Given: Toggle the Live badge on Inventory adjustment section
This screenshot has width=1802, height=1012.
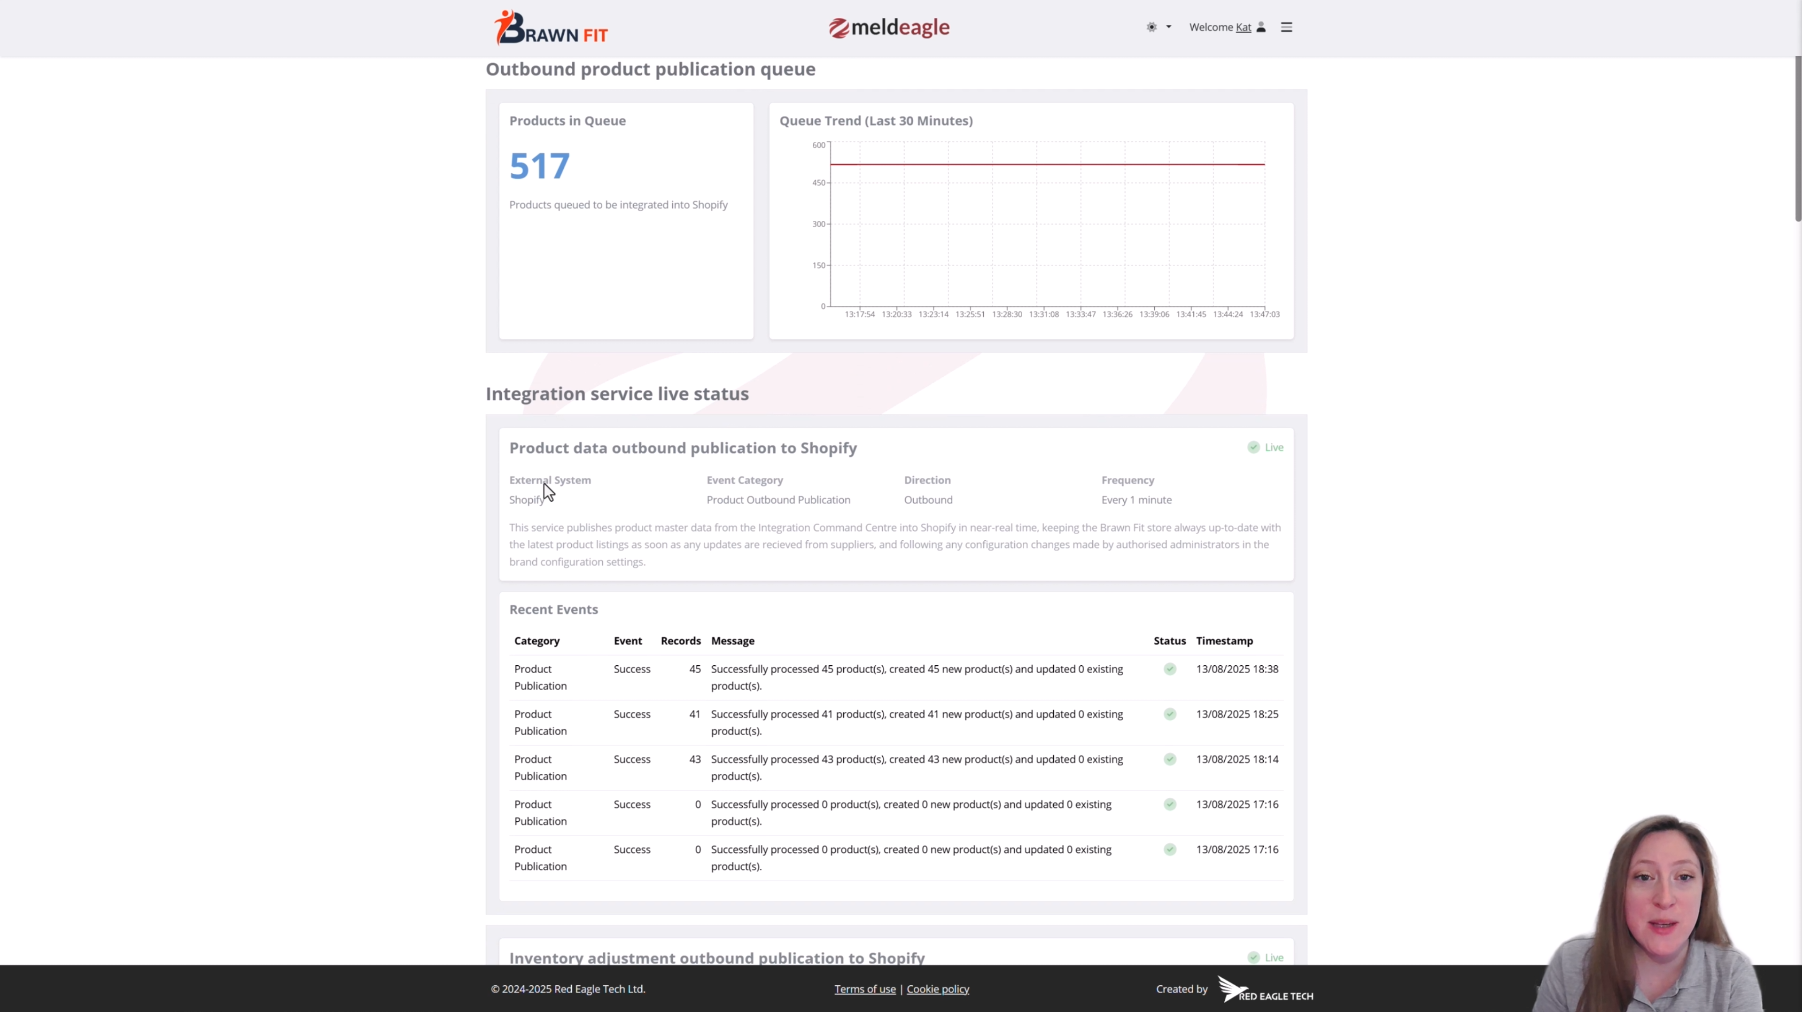Looking at the screenshot, I should tap(1264, 957).
